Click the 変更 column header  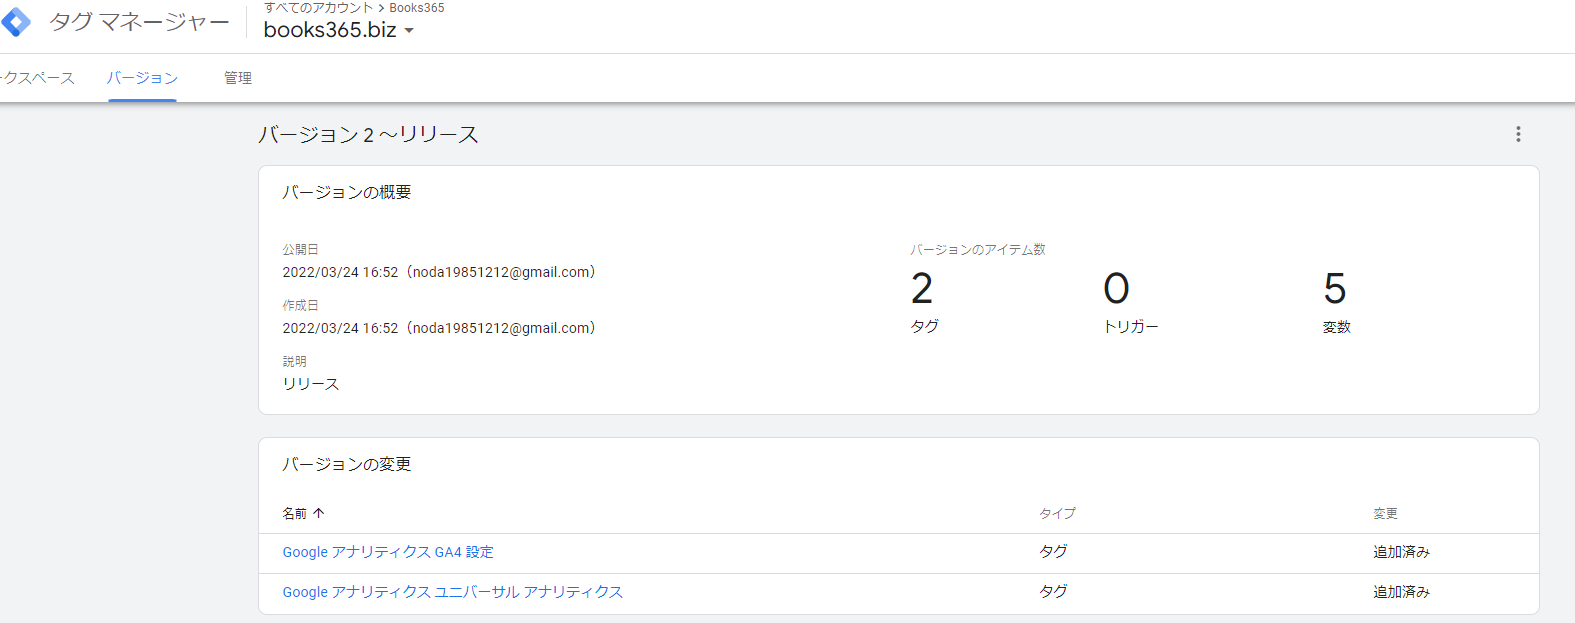coord(1385,513)
